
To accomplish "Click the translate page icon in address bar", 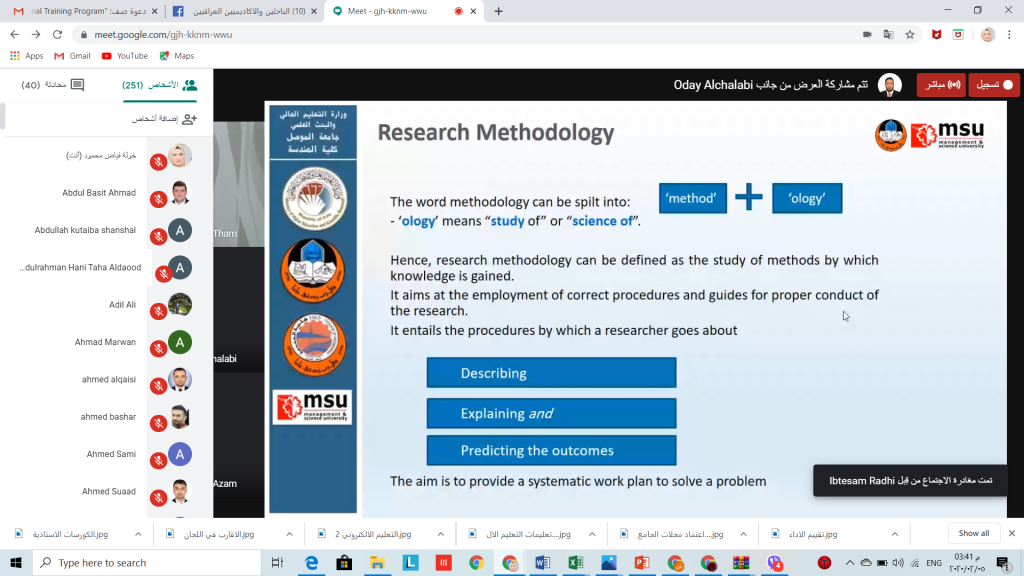I will (x=888, y=34).
